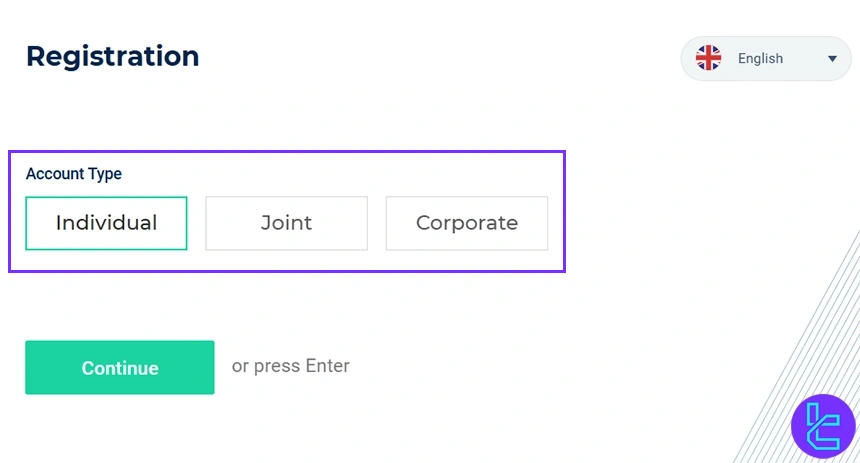Open the corner floating logo widget
The image size is (860, 463).
click(823, 425)
